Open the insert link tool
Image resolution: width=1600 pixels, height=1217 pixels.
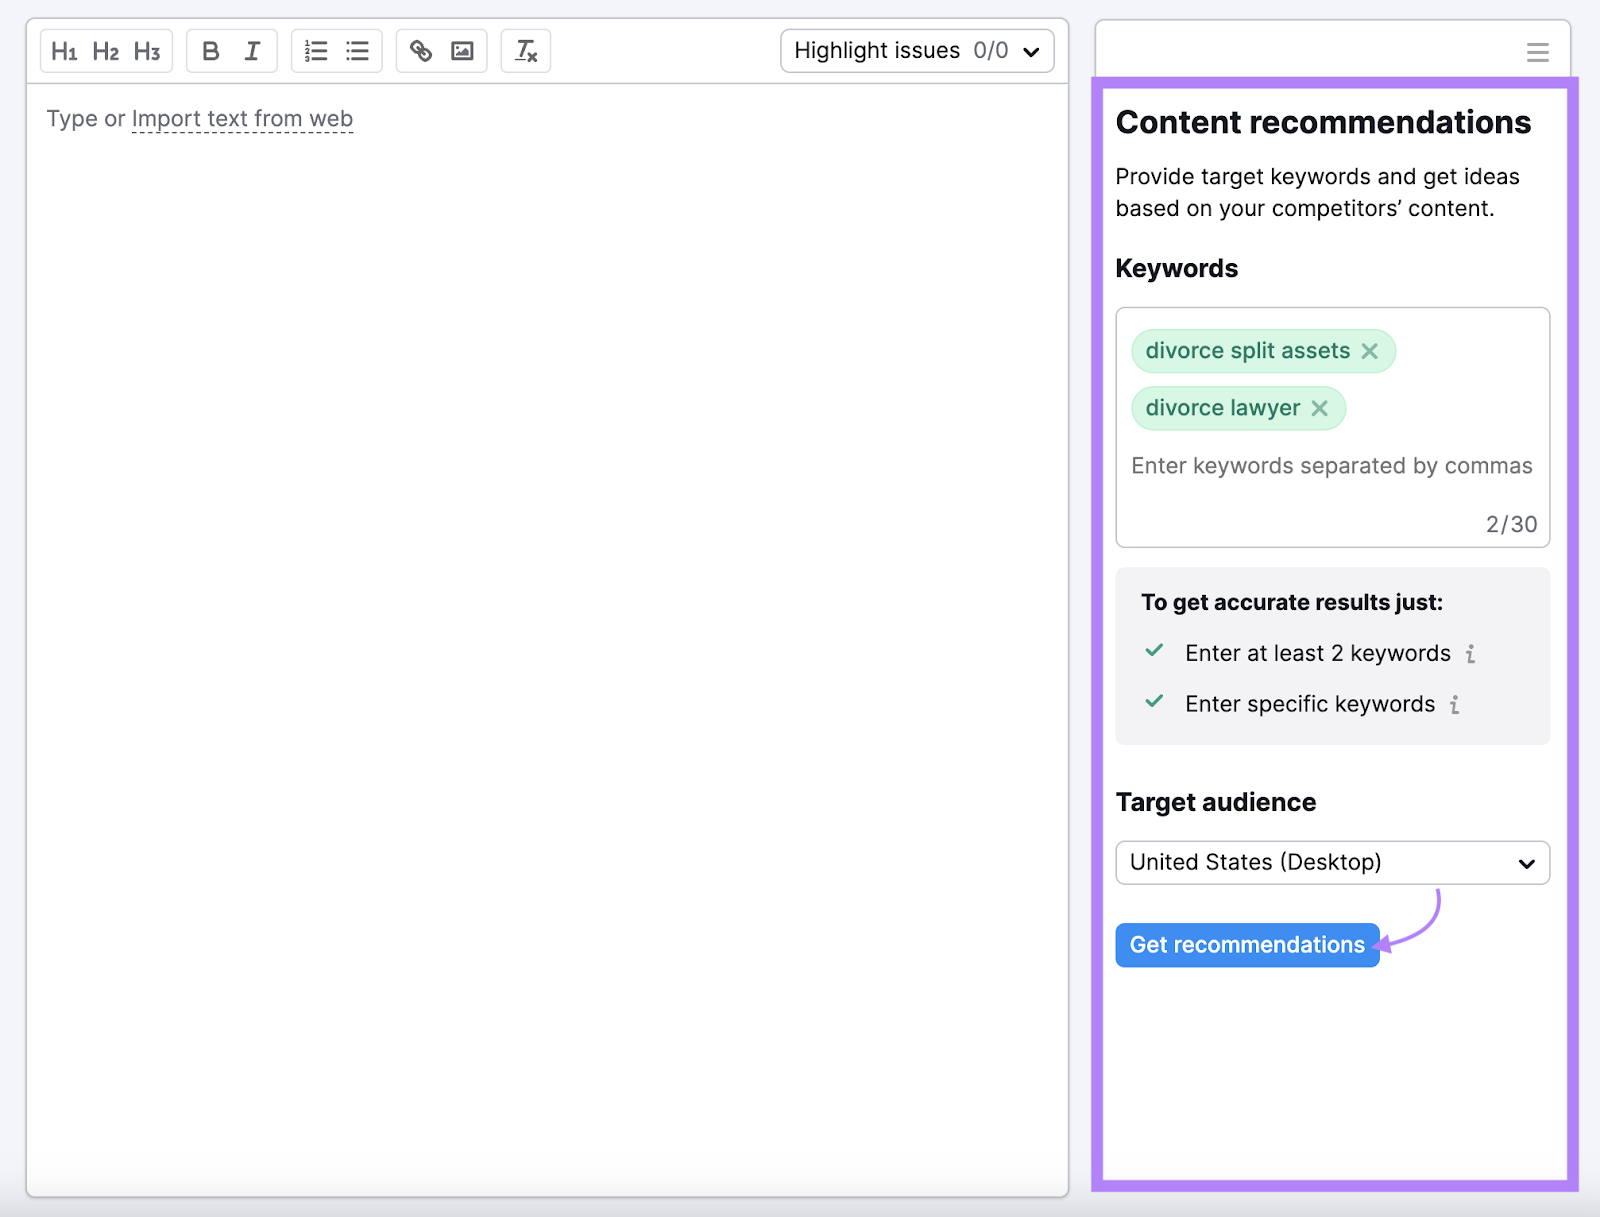coord(420,50)
